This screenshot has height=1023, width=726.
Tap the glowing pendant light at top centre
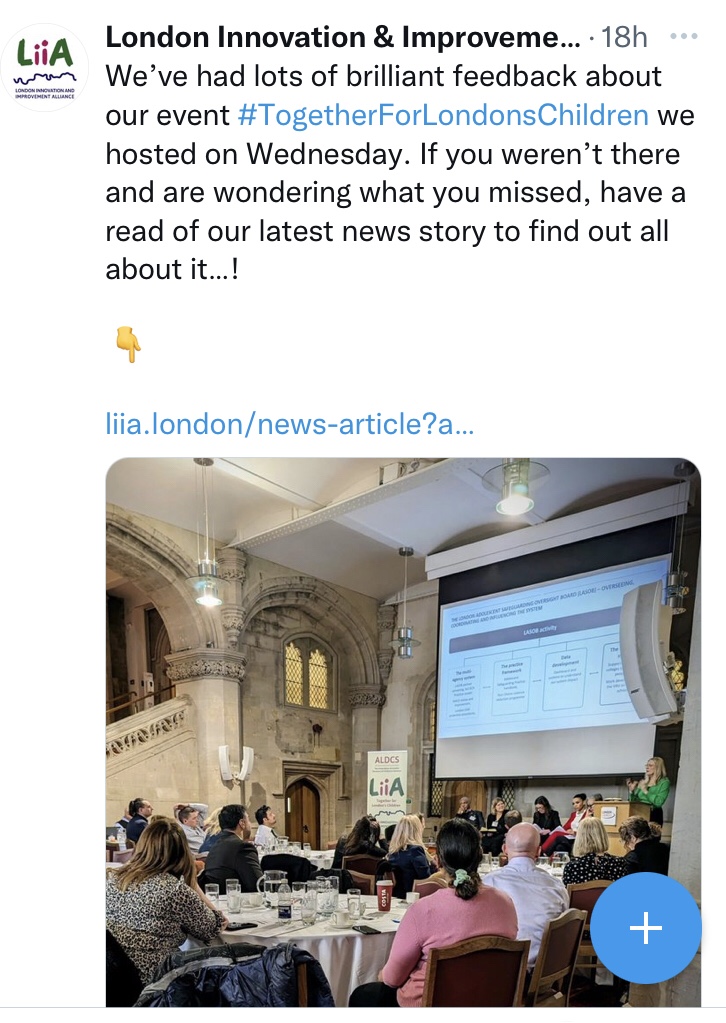[514, 492]
